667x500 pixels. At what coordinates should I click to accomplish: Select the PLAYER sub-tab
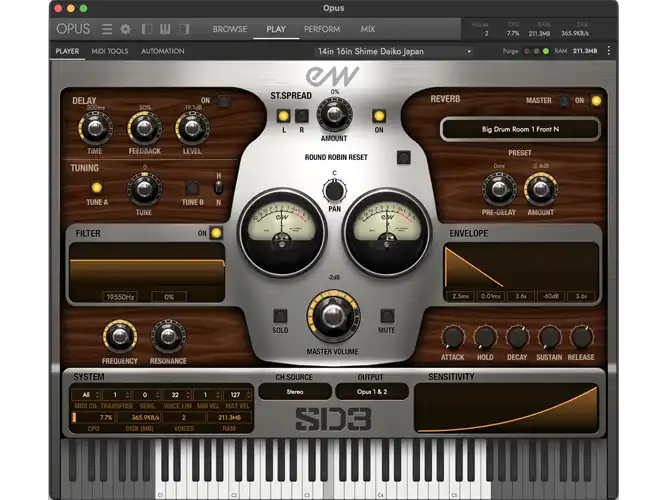[67, 51]
